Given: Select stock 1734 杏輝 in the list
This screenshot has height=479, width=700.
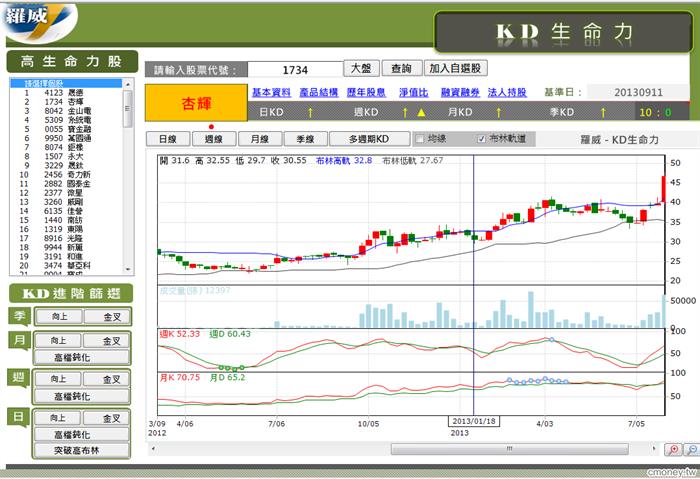Looking at the screenshot, I should [x=66, y=102].
